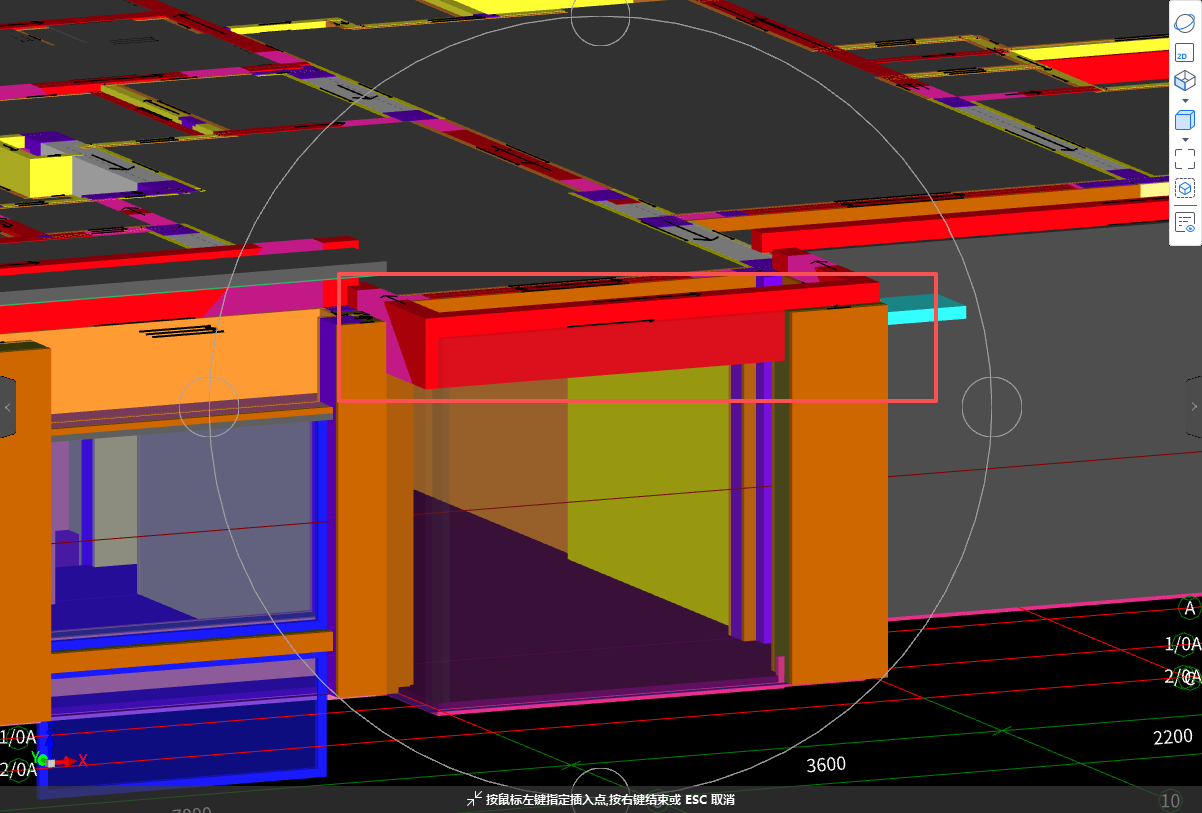Viewport: 1202px width, 813px height.
Task: Click the right orbit circle handle
Action: 992,407
